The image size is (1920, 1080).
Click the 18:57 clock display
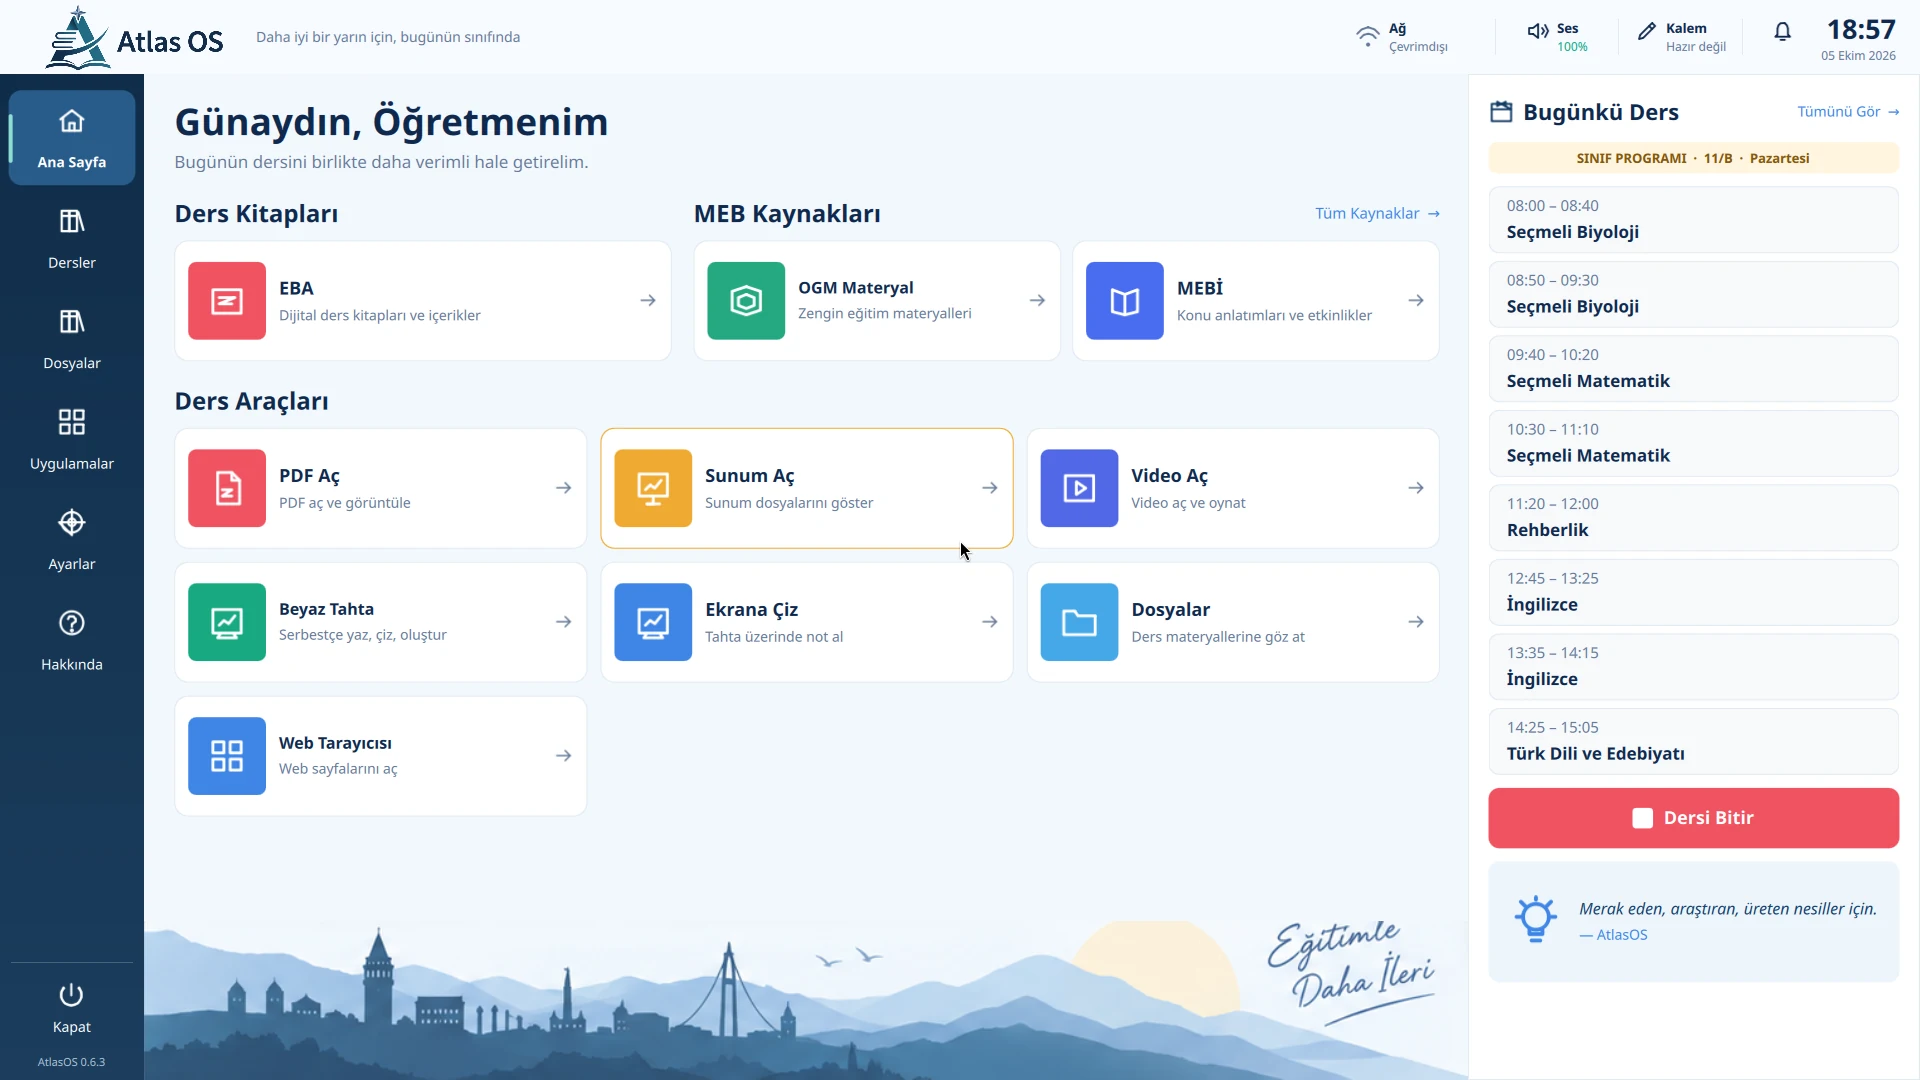(1860, 30)
